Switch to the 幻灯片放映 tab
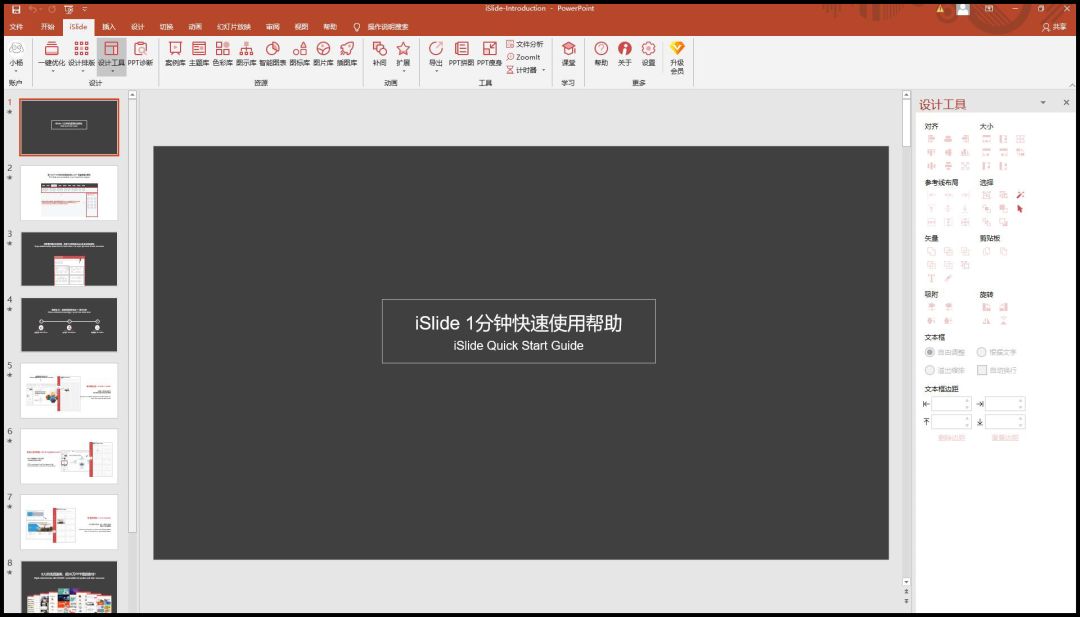Viewport: 1080px width, 617px height. point(234,27)
